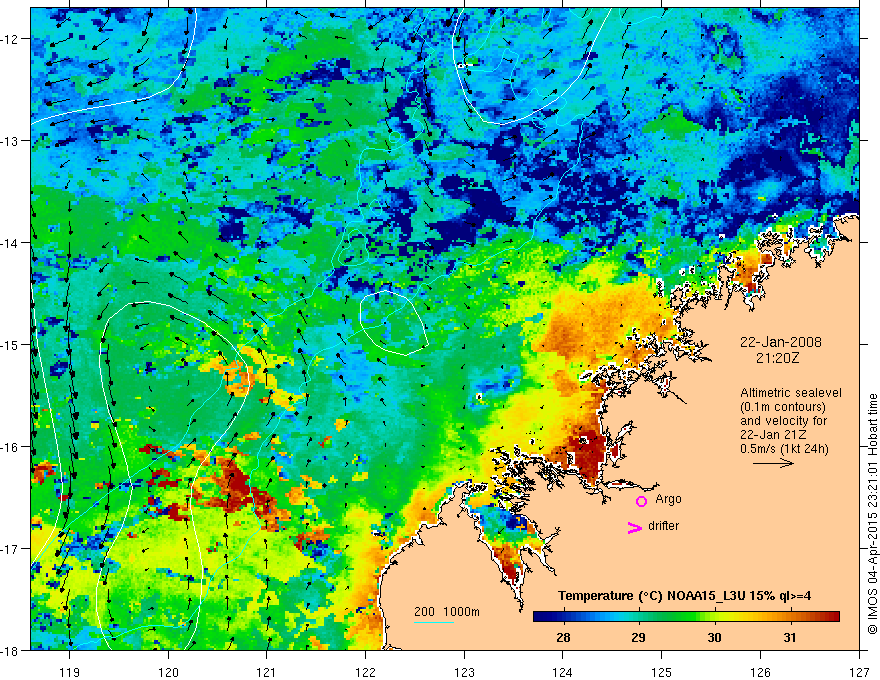Click the longitude axis label 122

tap(365, 672)
